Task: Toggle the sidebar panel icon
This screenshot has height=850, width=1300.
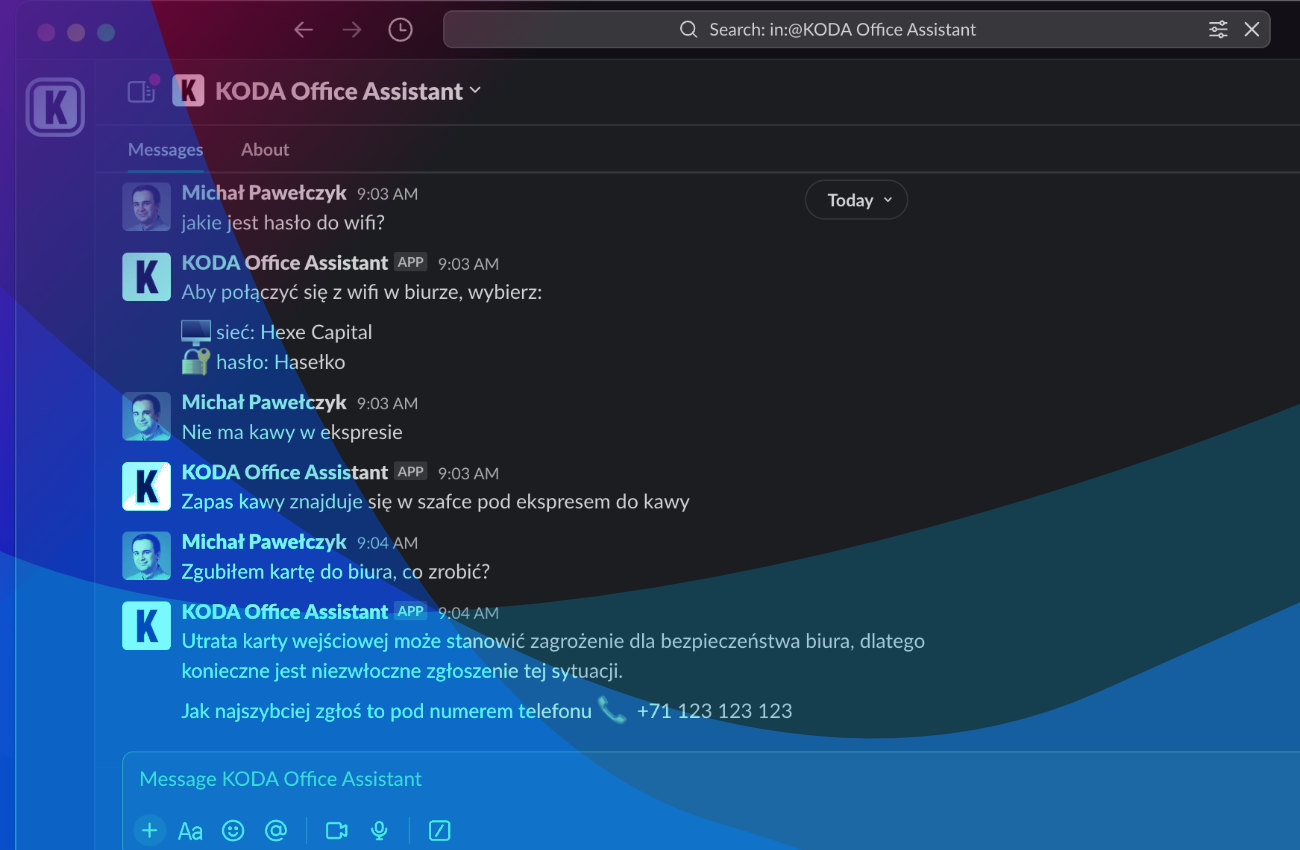Action: 142,91
